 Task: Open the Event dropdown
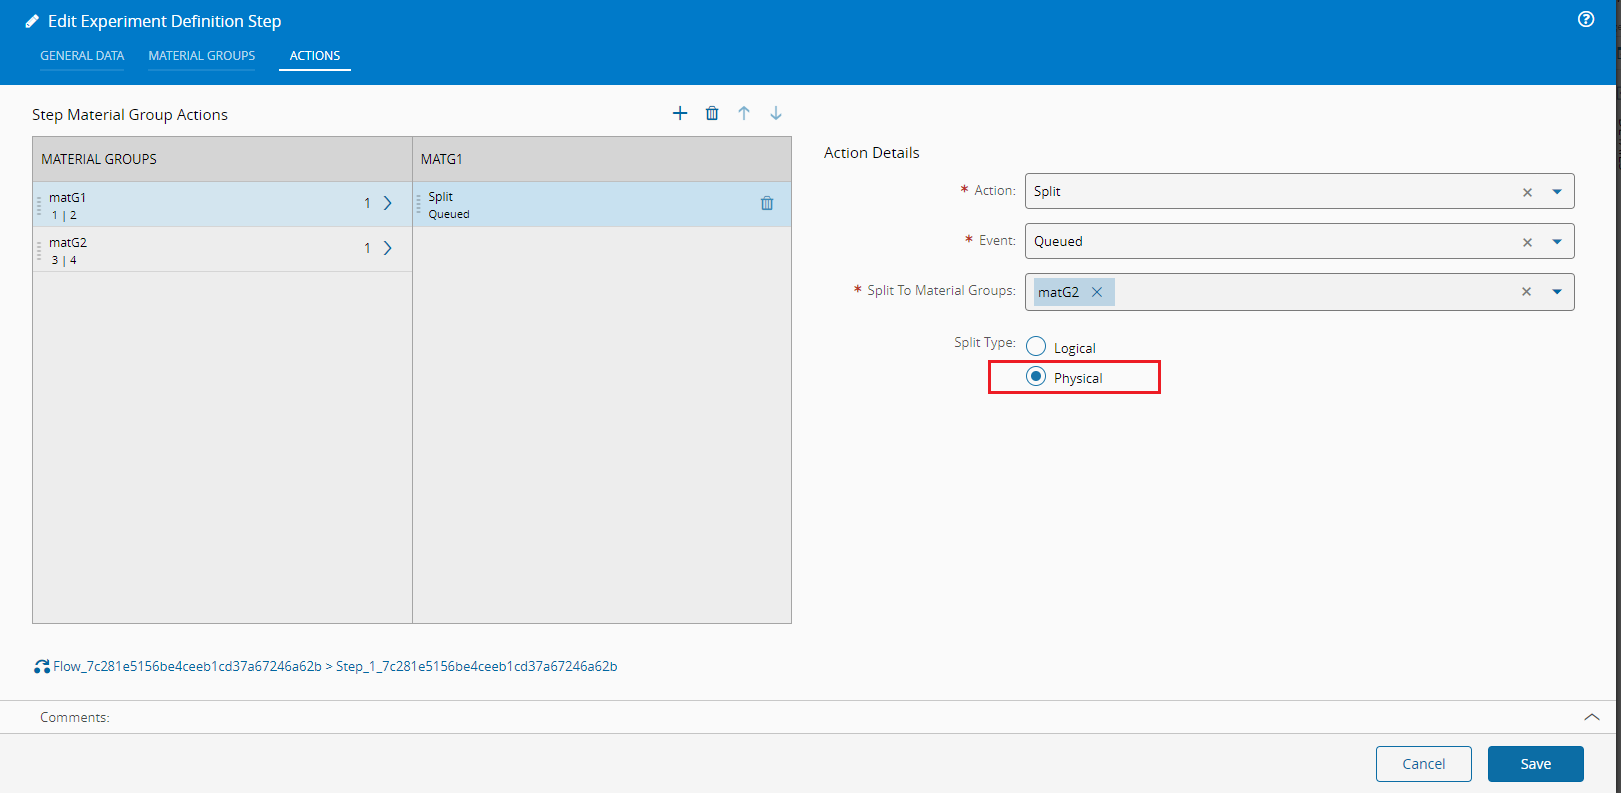pyautogui.click(x=1557, y=242)
